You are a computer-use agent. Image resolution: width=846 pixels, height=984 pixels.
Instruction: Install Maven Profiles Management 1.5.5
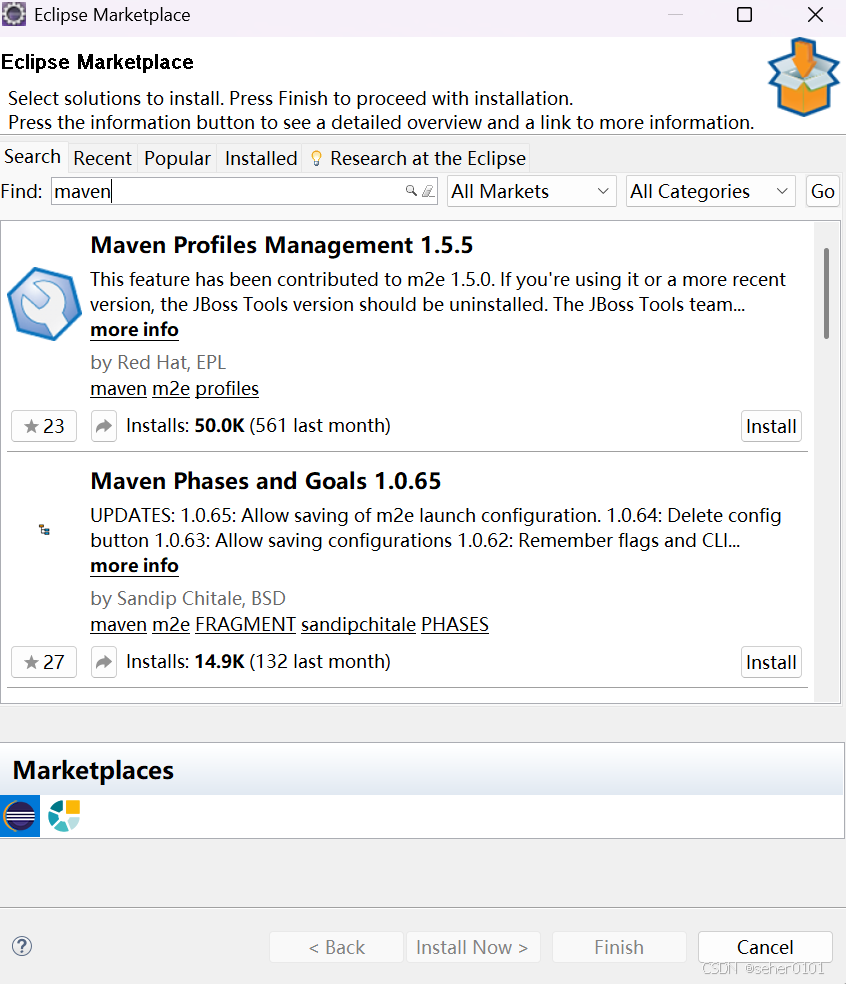[771, 426]
